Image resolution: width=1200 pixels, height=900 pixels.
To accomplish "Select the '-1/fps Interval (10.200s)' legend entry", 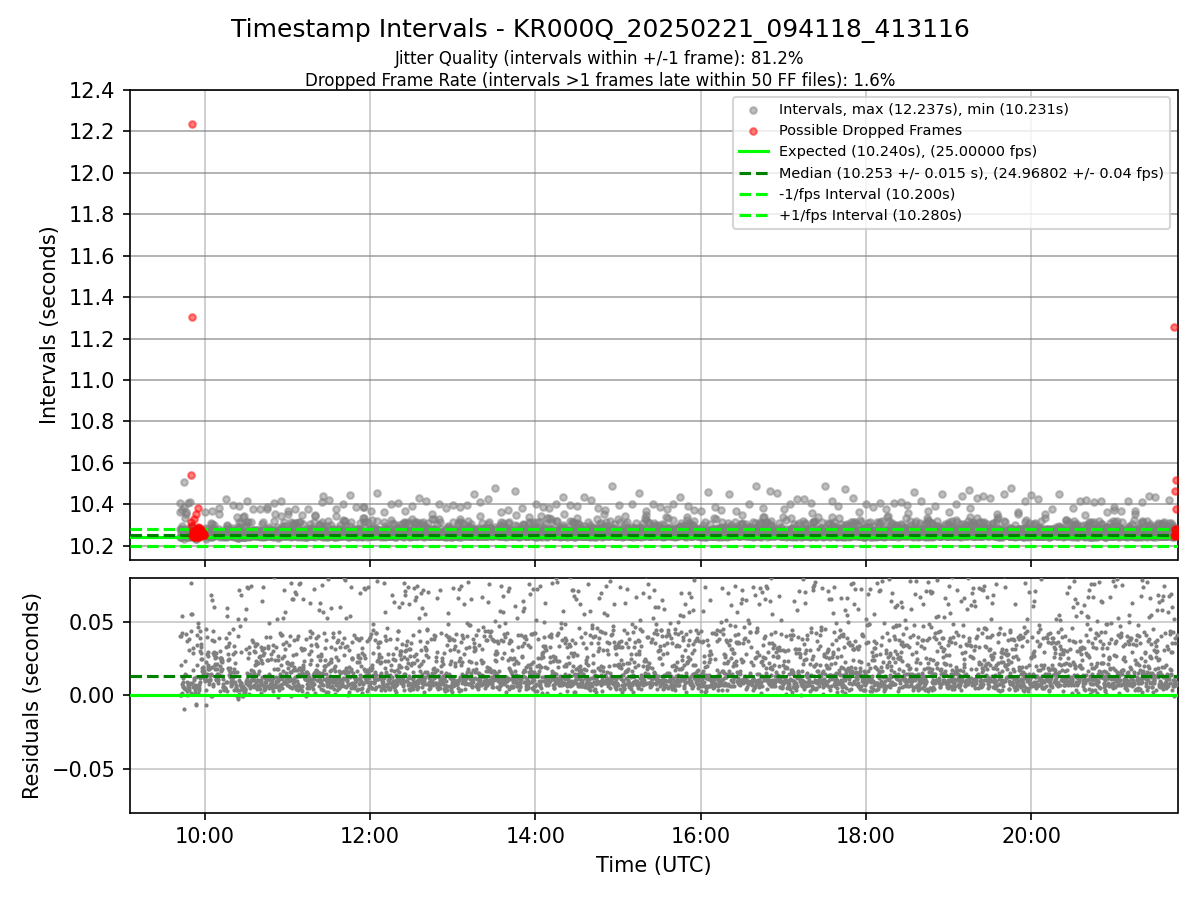I will (867, 194).
